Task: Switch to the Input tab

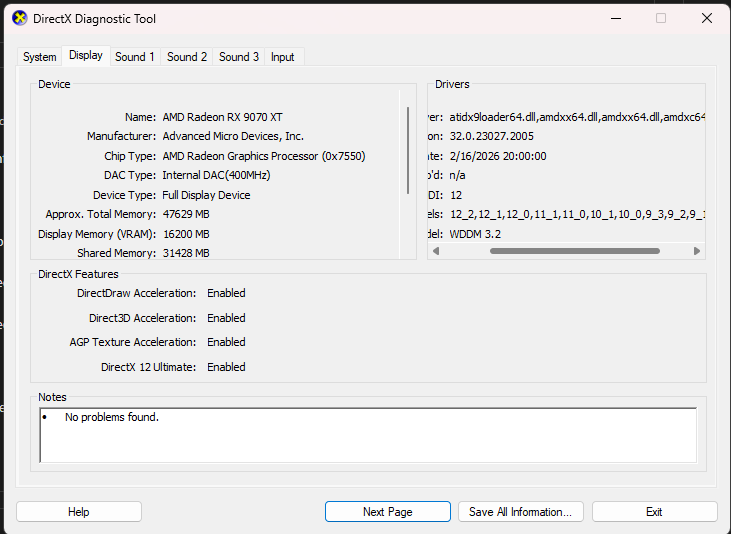Action: pyautogui.click(x=283, y=57)
